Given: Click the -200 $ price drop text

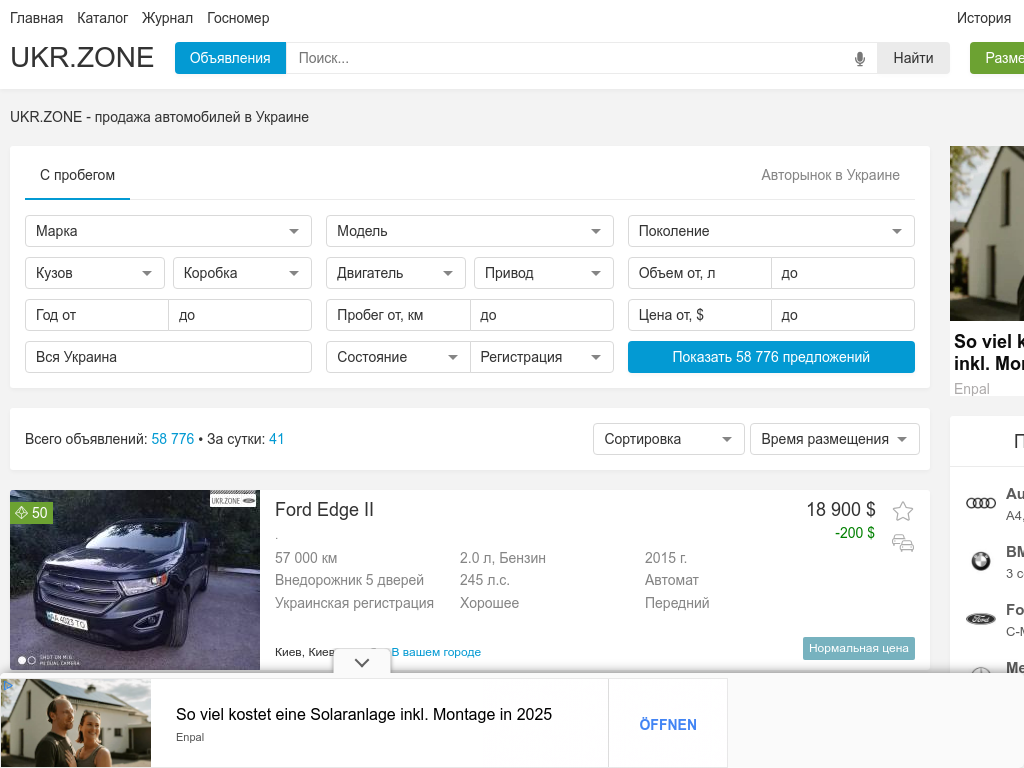Looking at the screenshot, I should 854,533.
